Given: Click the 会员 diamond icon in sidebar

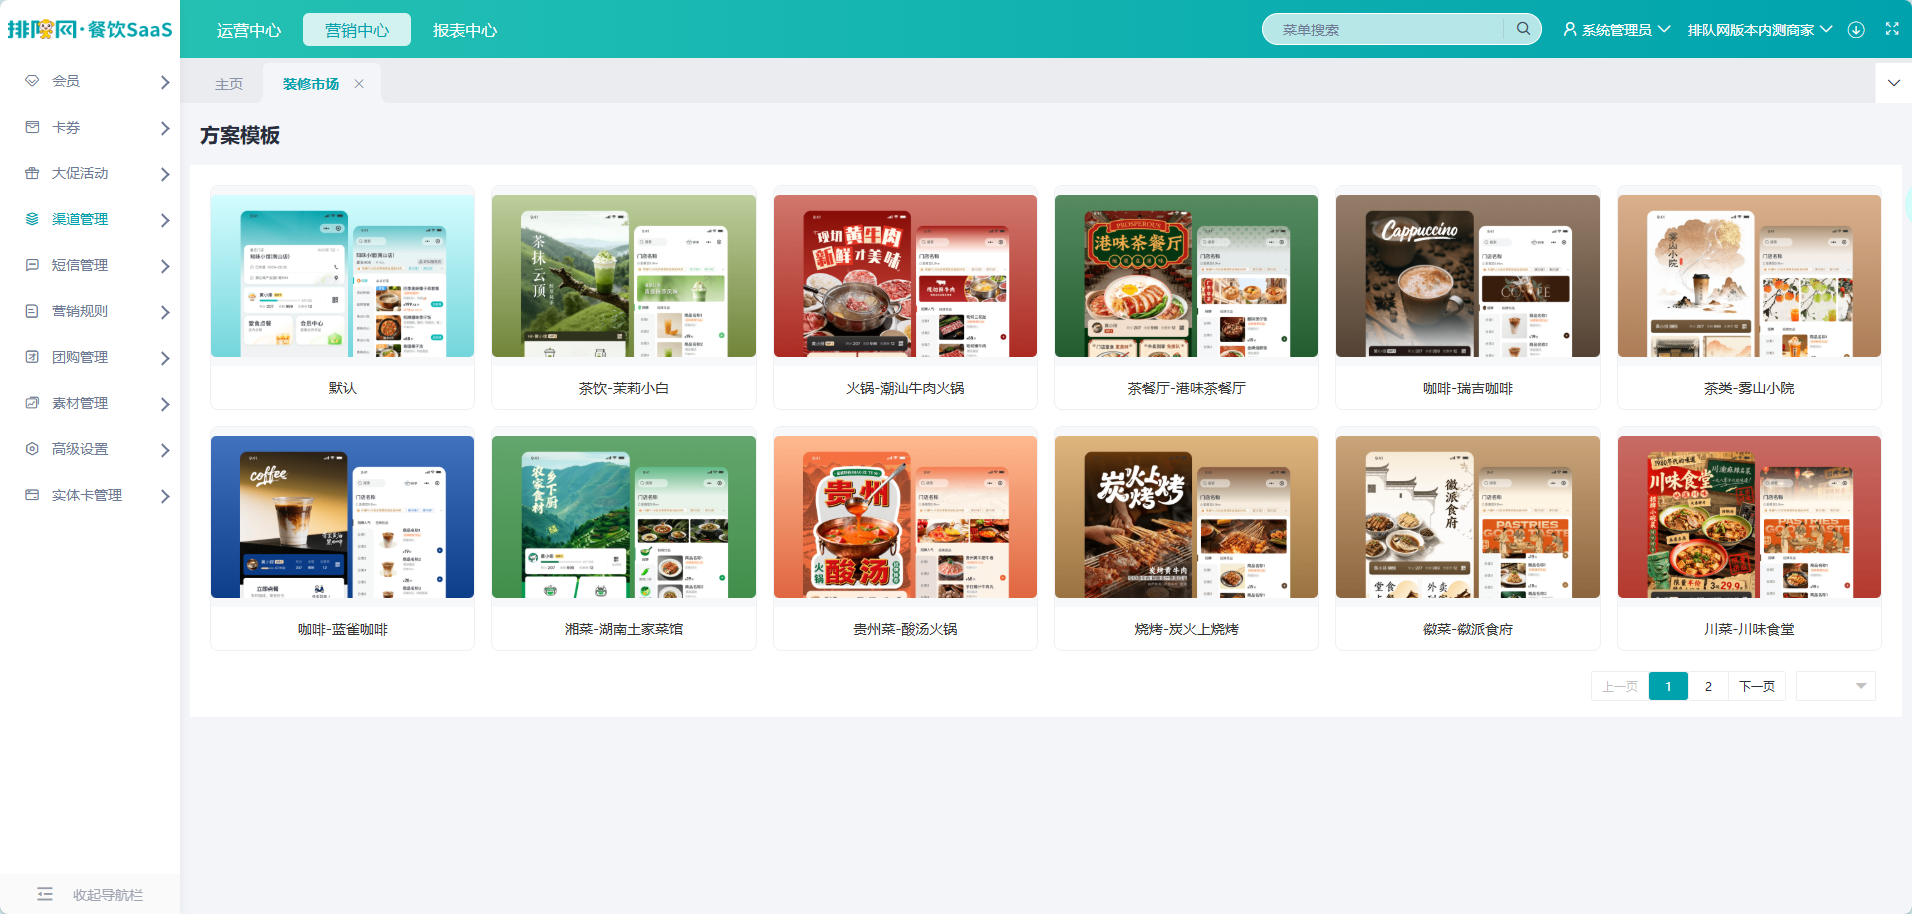Looking at the screenshot, I should pyautogui.click(x=32, y=81).
